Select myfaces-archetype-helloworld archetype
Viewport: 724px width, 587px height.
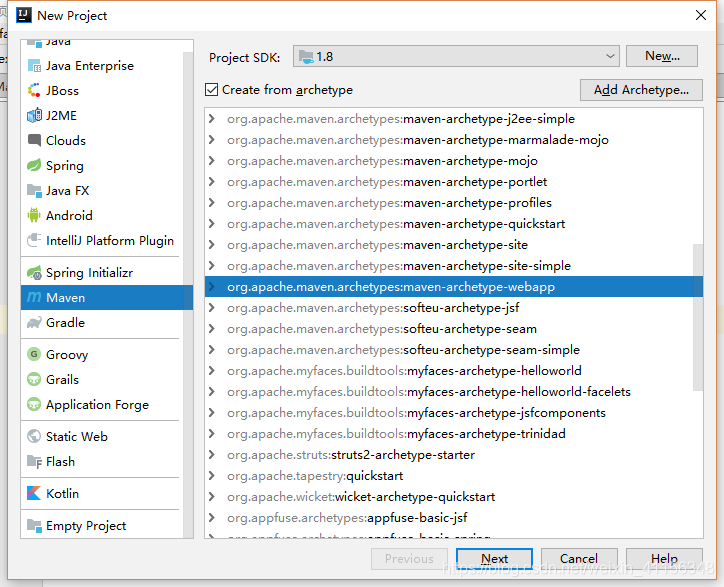(x=454, y=371)
